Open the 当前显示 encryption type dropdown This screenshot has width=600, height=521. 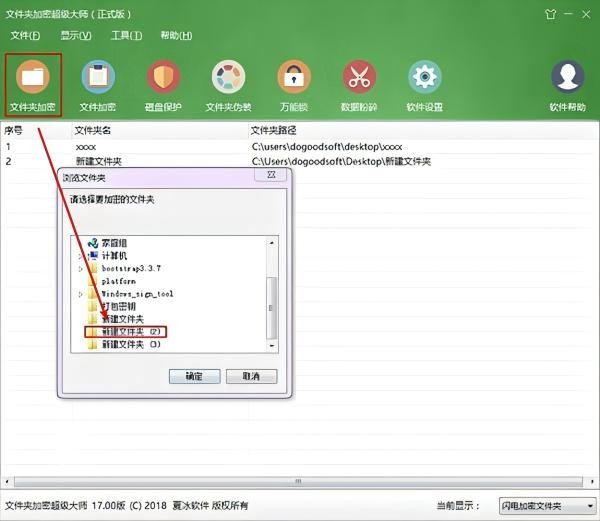pos(546,506)
